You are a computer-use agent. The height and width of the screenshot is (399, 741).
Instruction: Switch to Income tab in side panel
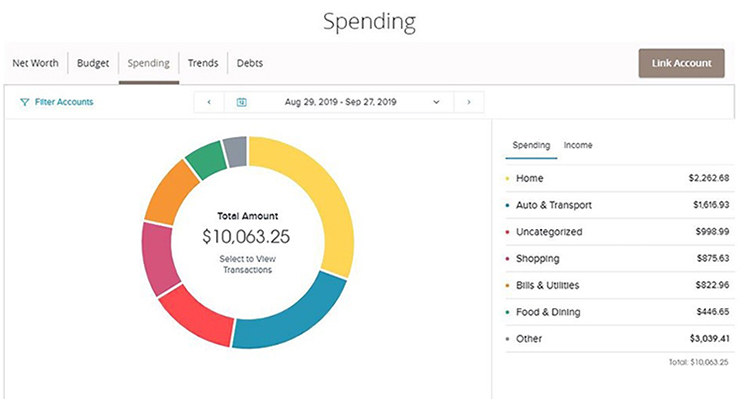click(x=578, y=145)
